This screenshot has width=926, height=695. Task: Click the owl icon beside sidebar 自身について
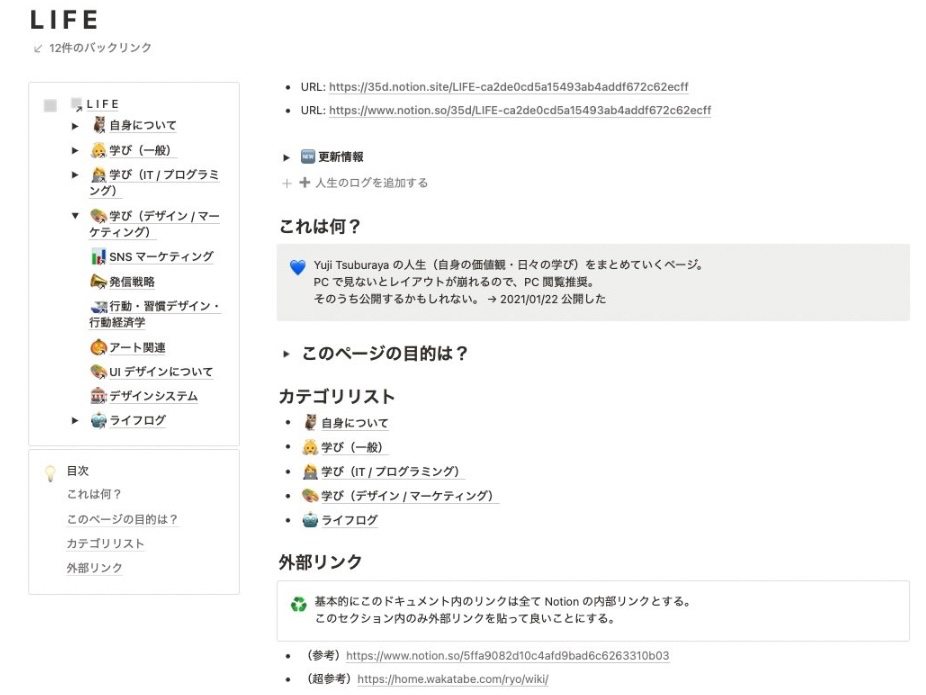[99, 125]
